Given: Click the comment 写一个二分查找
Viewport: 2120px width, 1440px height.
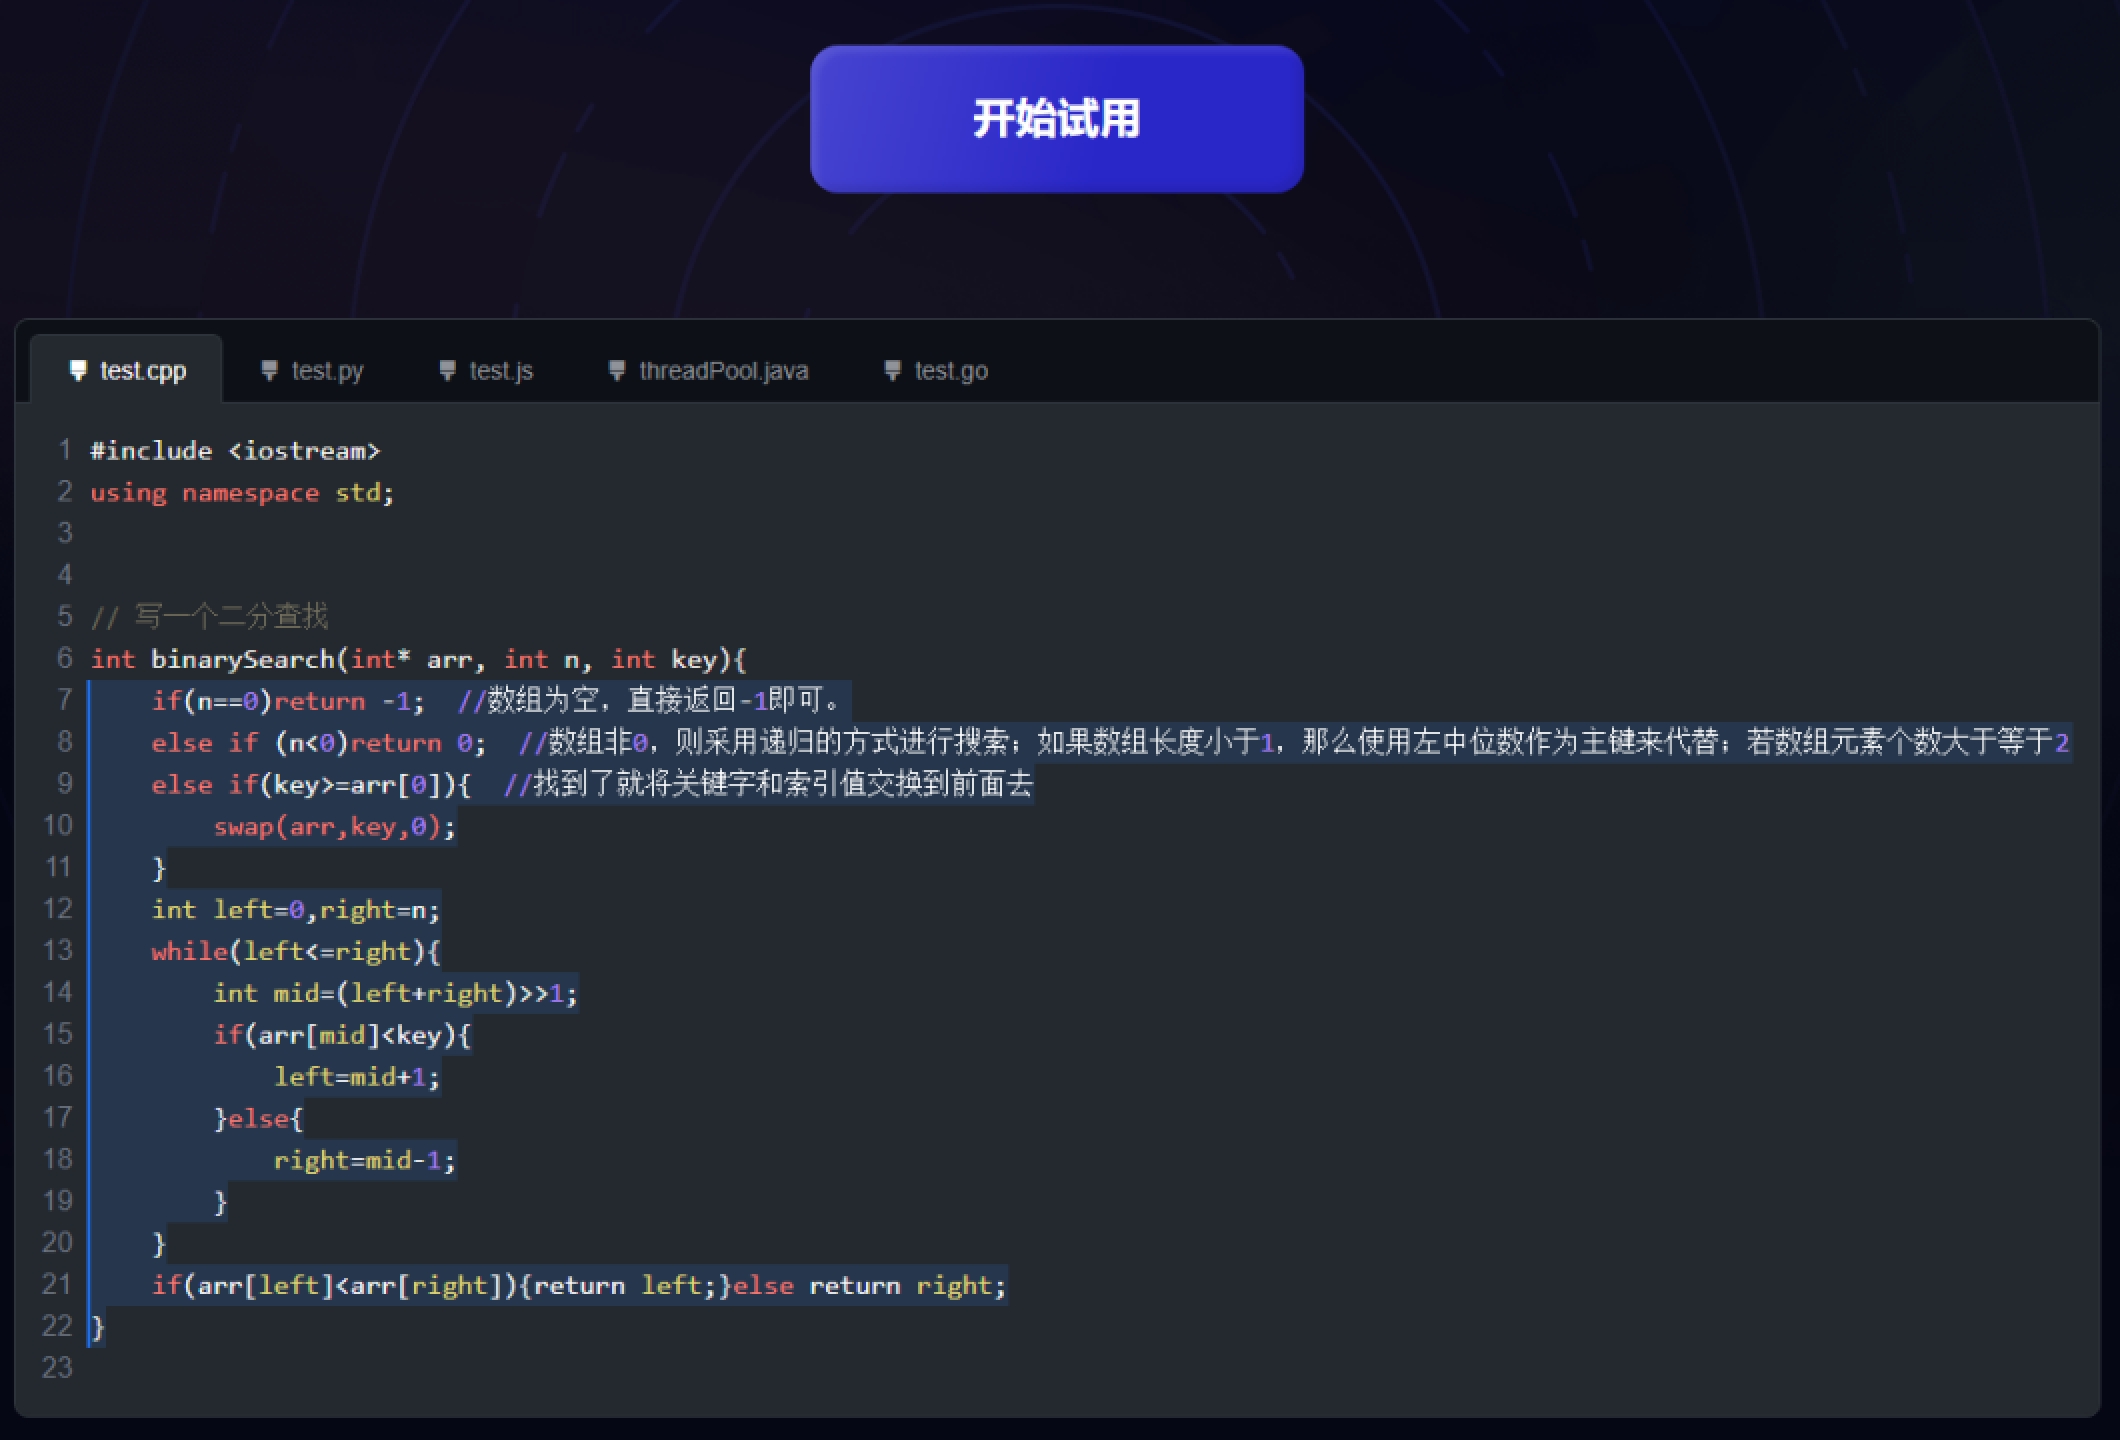Looking at the screenshot, I should pyautogui.click(x=230, y=617).
